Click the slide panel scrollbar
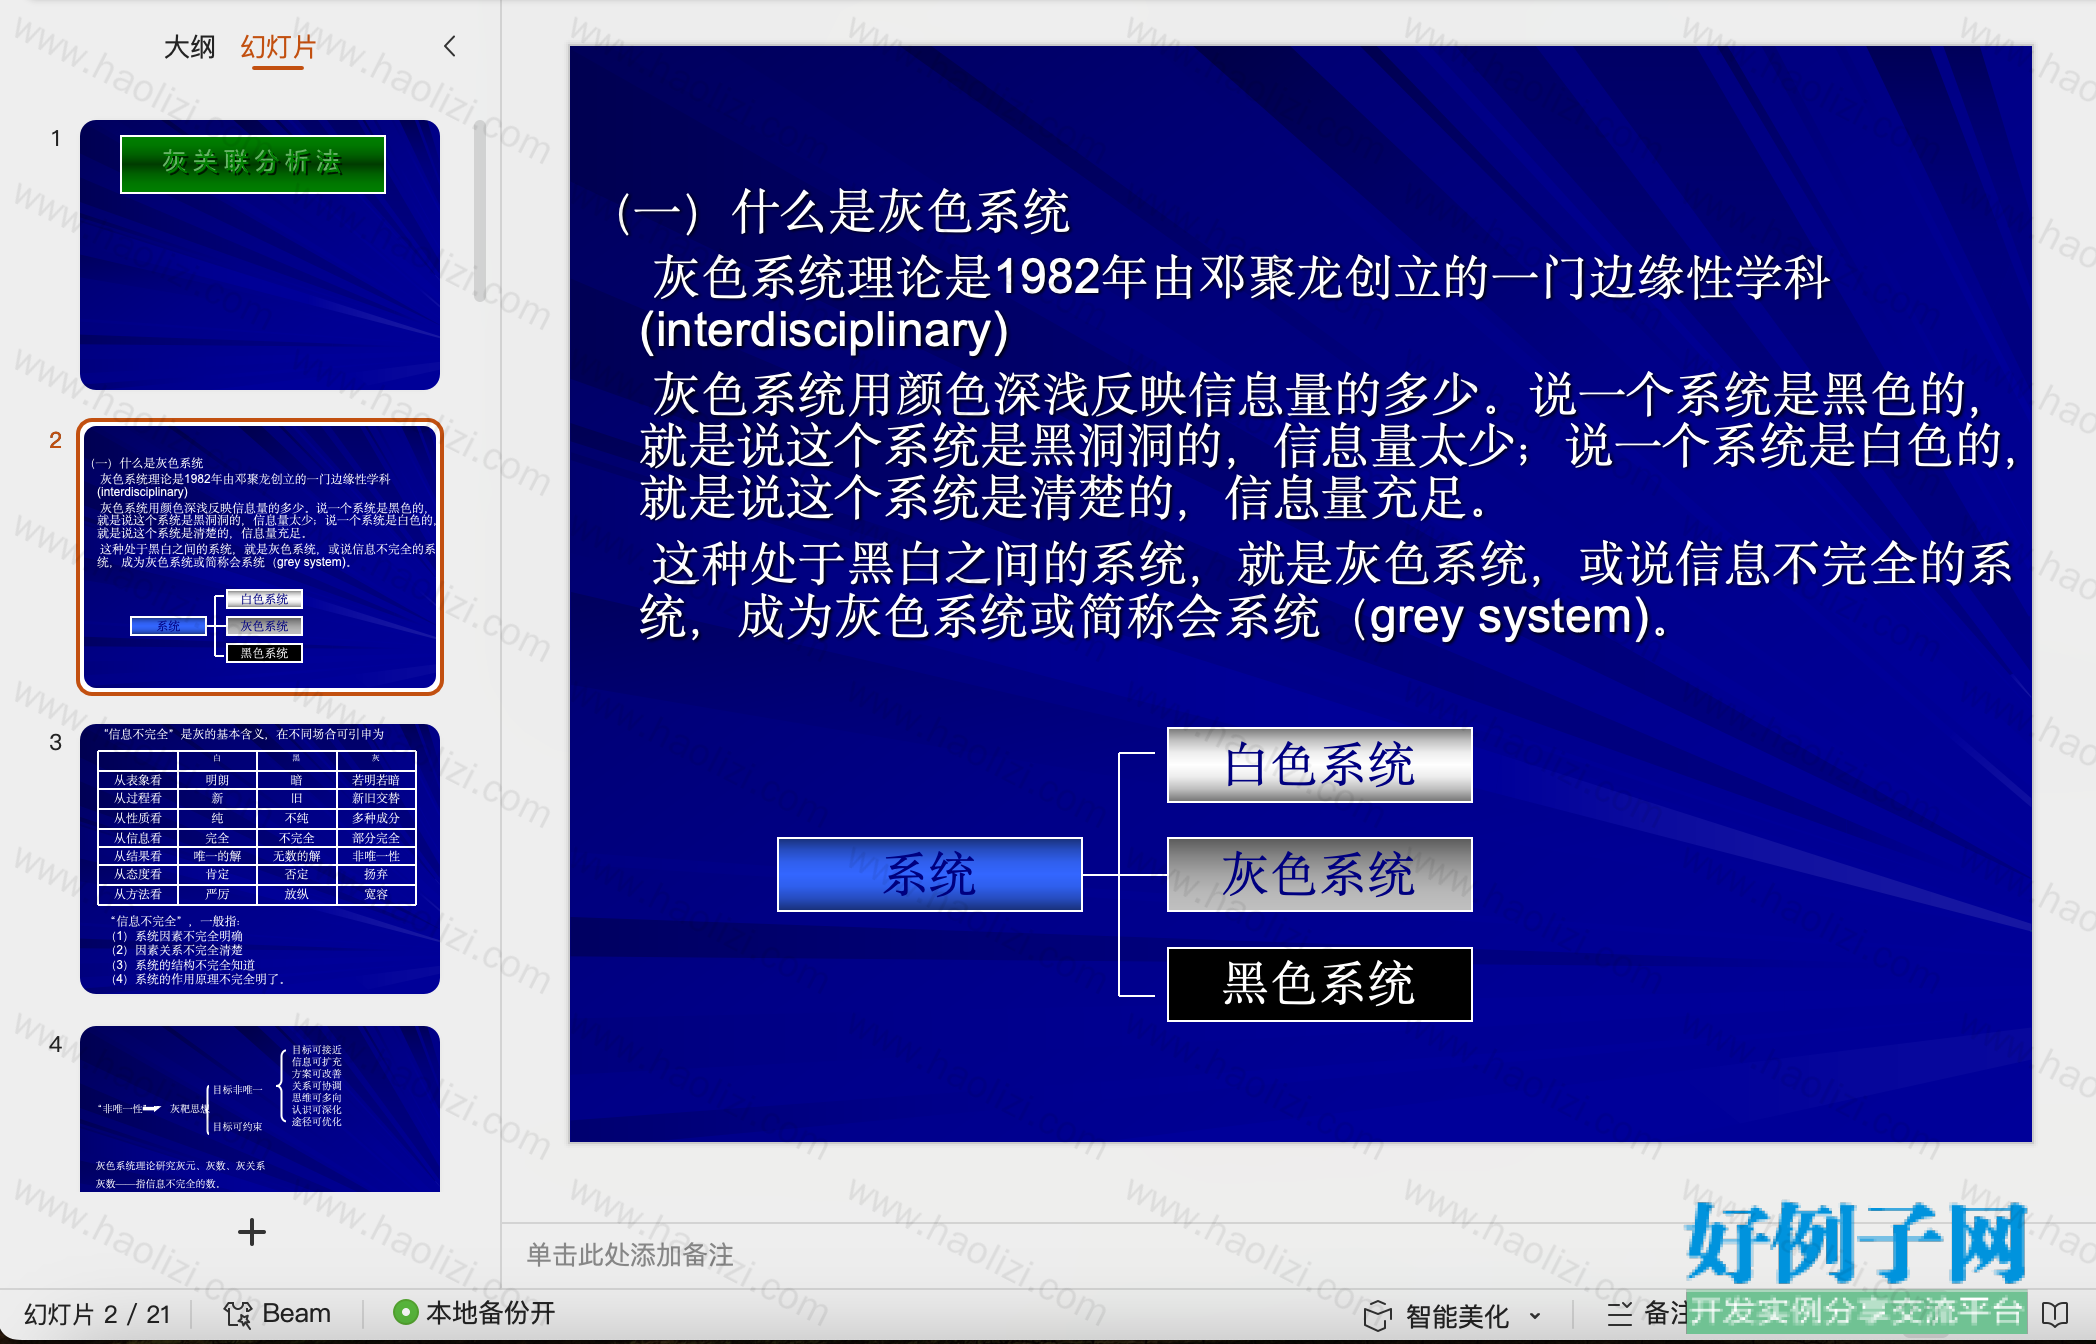 [480, 210]
